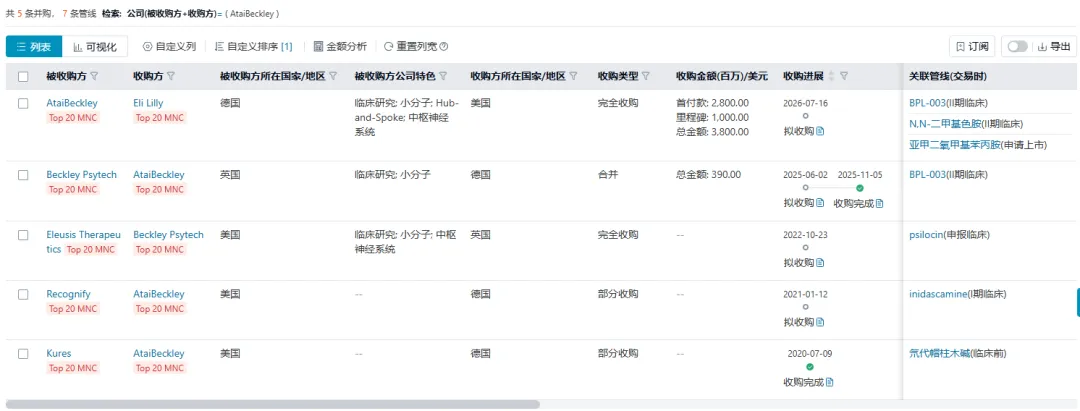The image size is (1080, 411).
Task: Check the Eleusis Therapeutics row checkbox
Action: [23, 235]
